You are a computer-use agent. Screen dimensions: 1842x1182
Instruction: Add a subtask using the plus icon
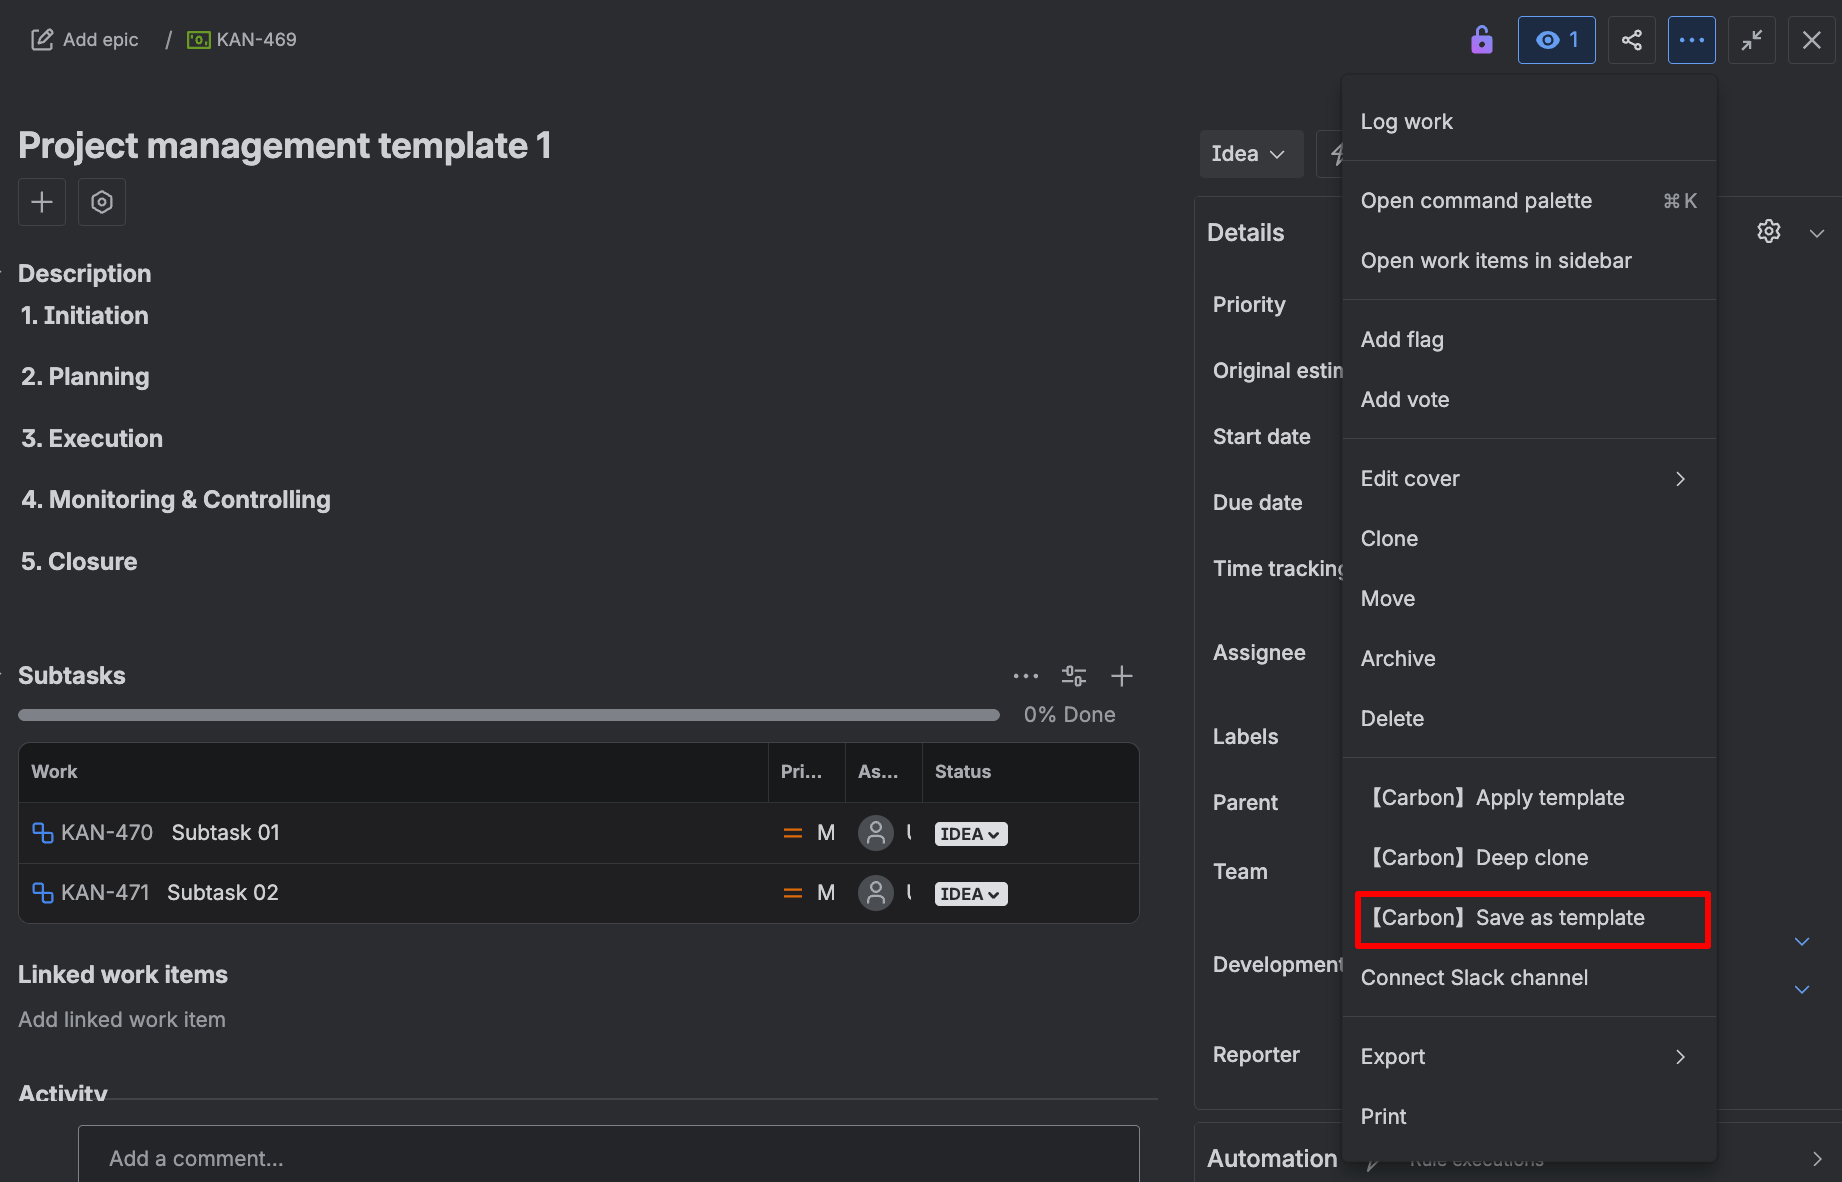[1122, 676]
